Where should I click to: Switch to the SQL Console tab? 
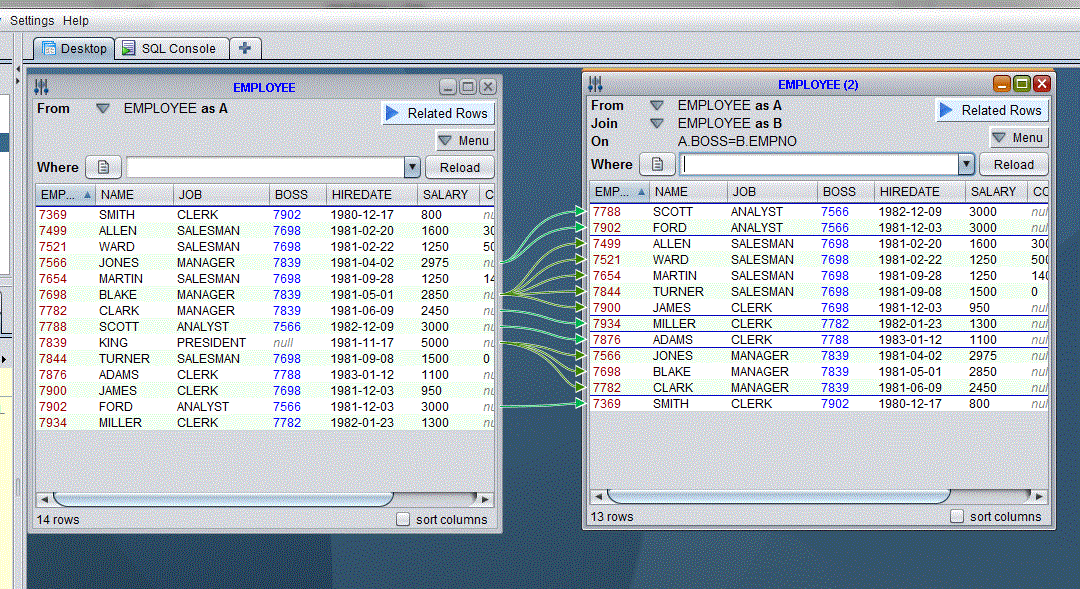pos(172,49)
